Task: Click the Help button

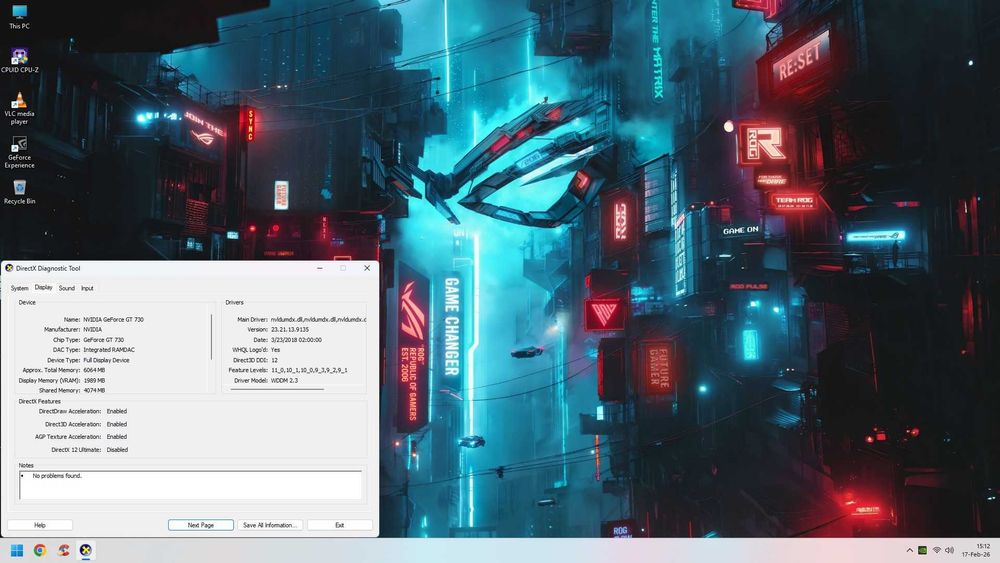Action: pyautogui.click(x=40, y=525)
